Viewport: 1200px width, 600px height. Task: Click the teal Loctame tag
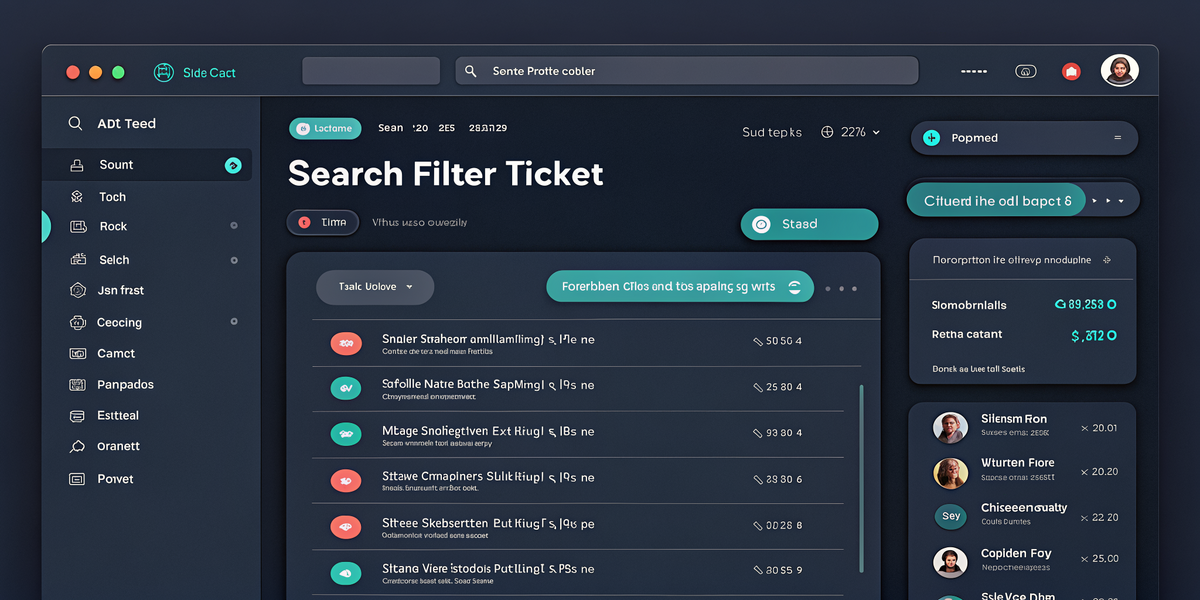(325, 128)
